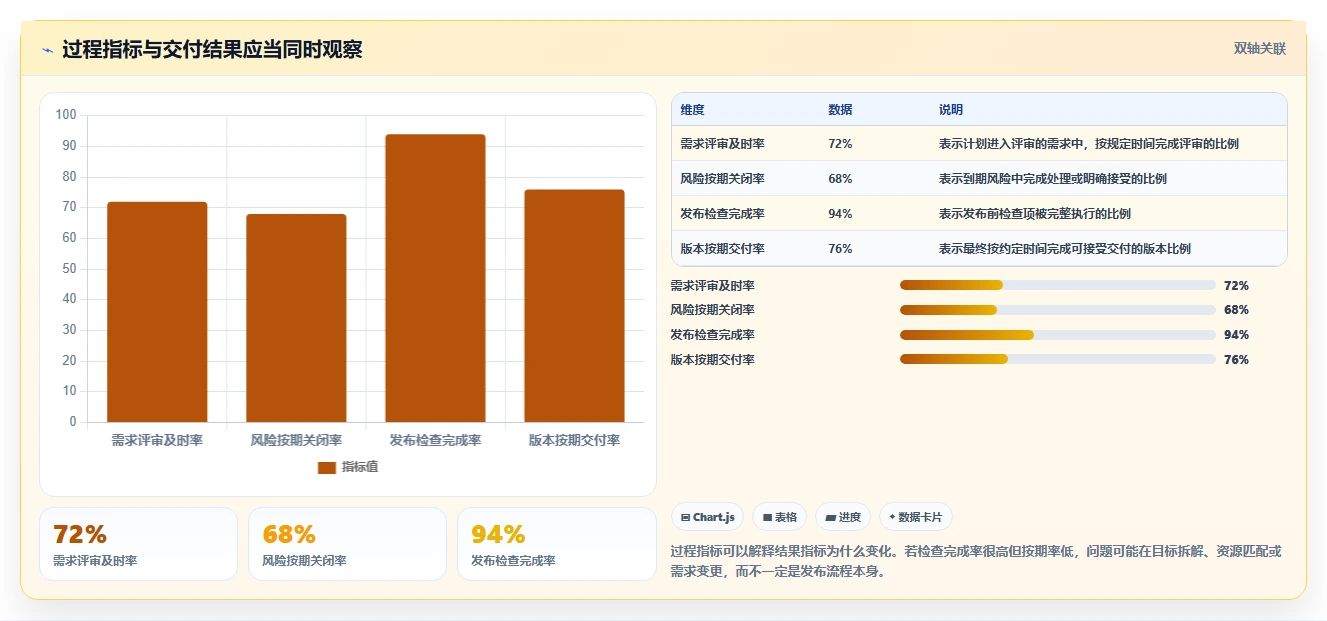The height and width of the screenshot is (621, 1327).
Task: Click the 发布检查完成率 bar in the chart
Action: click(435, 278)
